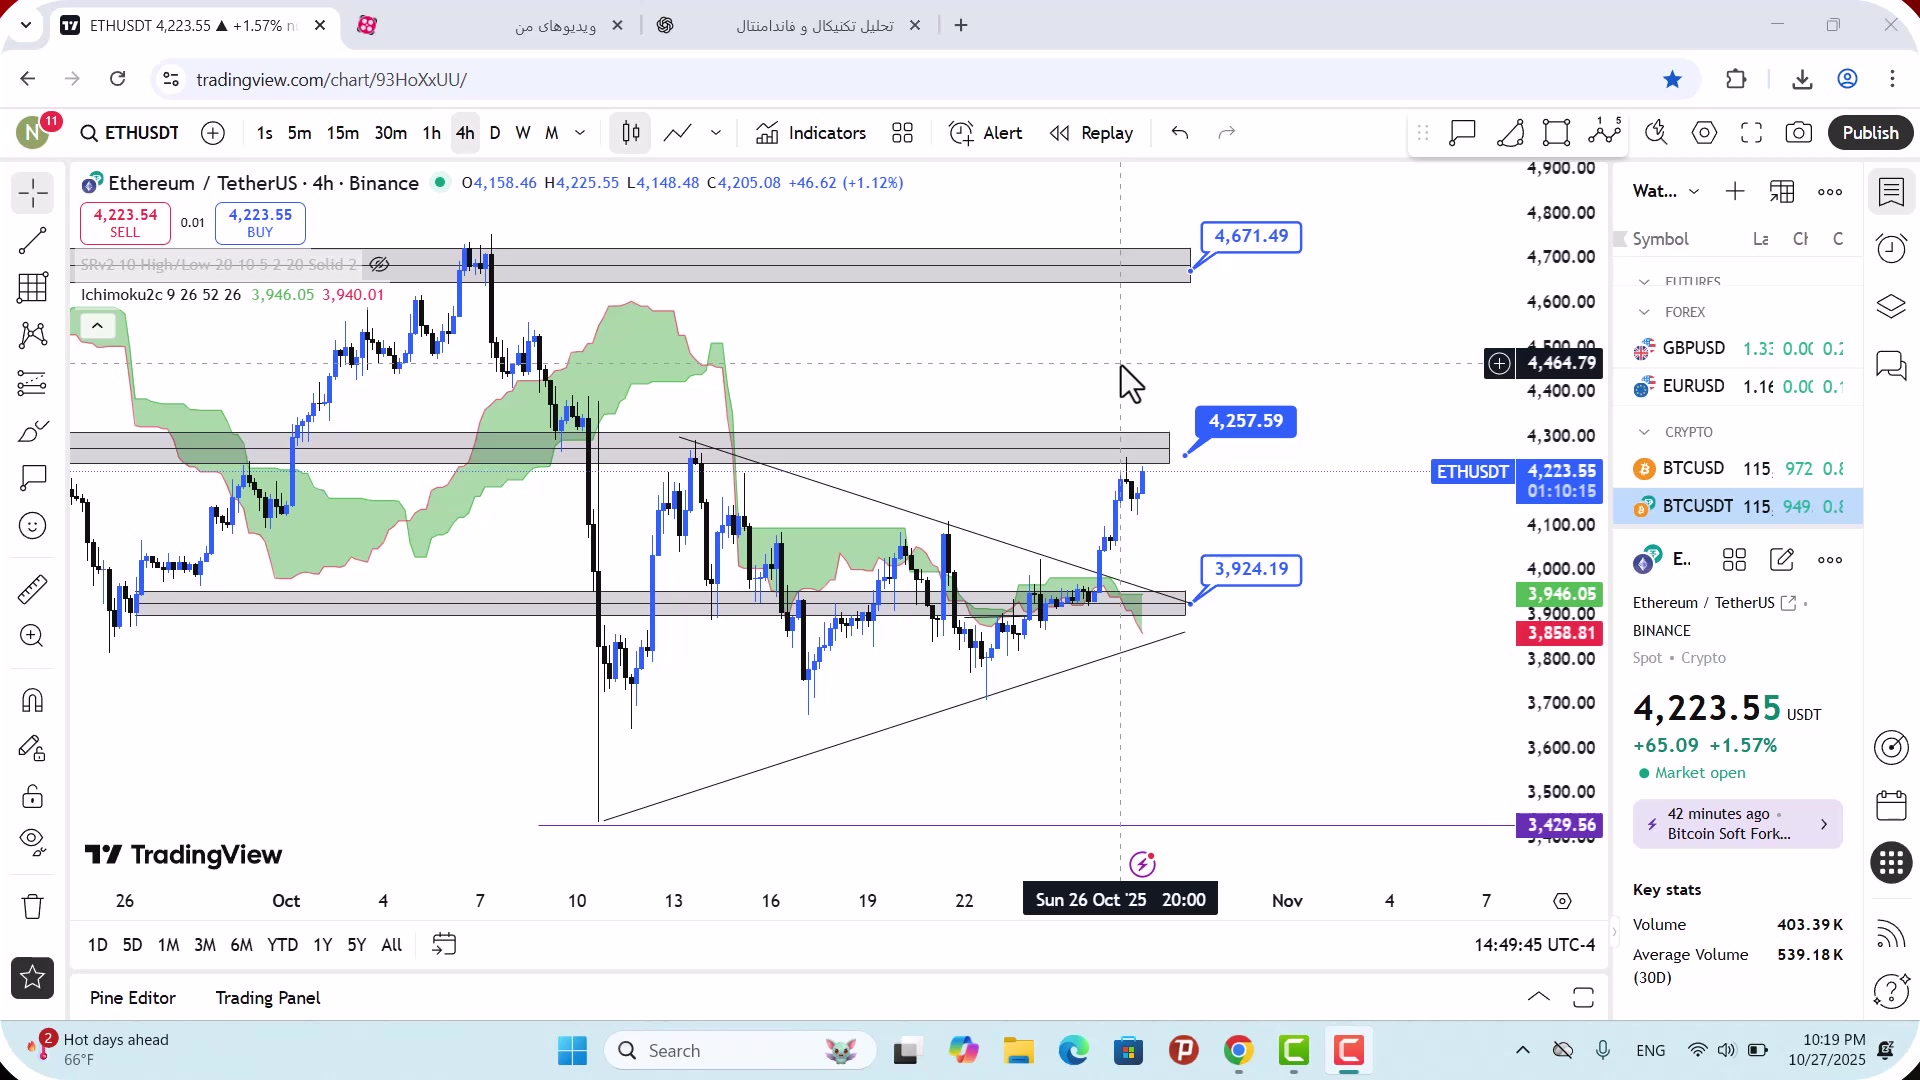Click the 4,223.55 BUY button
Screen dimensions: 1920x1080
[x=260, y=223]
